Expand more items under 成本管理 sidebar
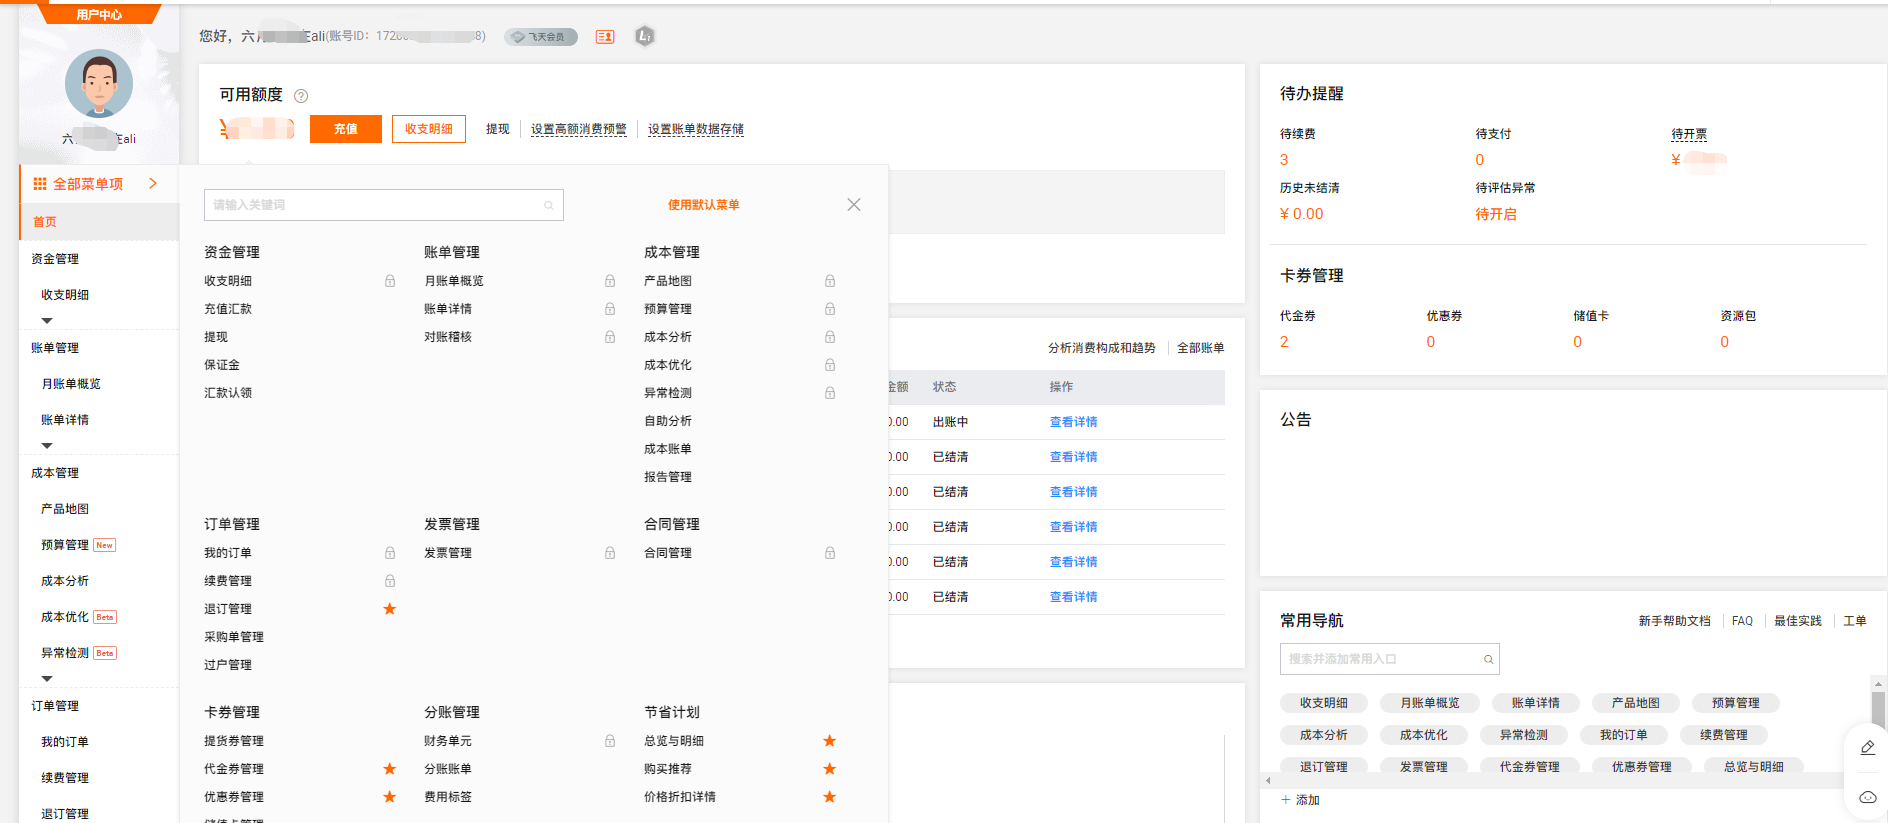This screenshot has height=823, width=1888. (47, 679)
